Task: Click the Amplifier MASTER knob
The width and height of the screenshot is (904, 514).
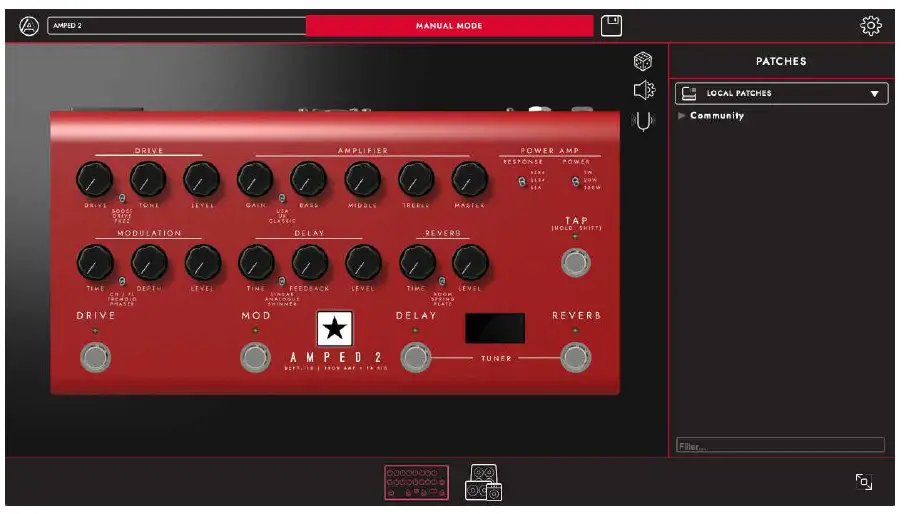Action: [x=469, y=180]
